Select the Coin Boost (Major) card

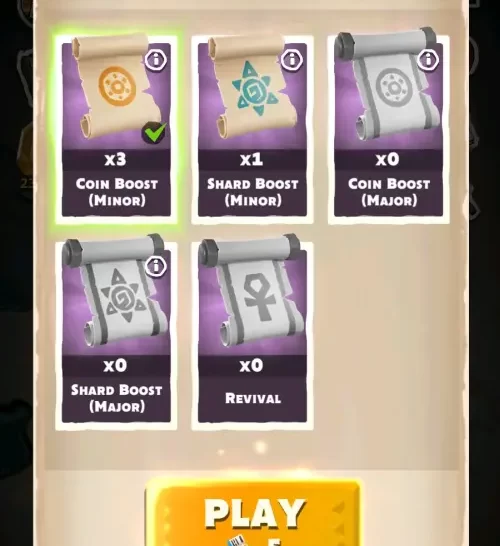click(389, 130)
